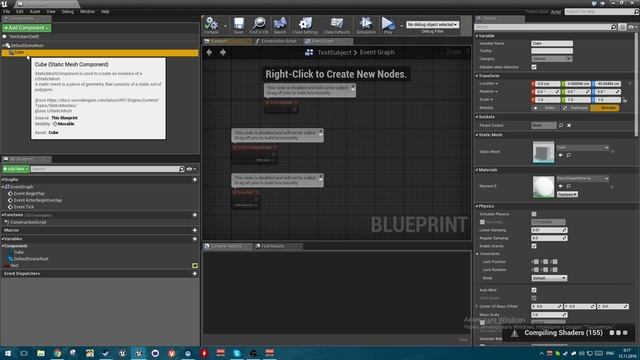Start Simulation from the toolbar

(366, 25)
